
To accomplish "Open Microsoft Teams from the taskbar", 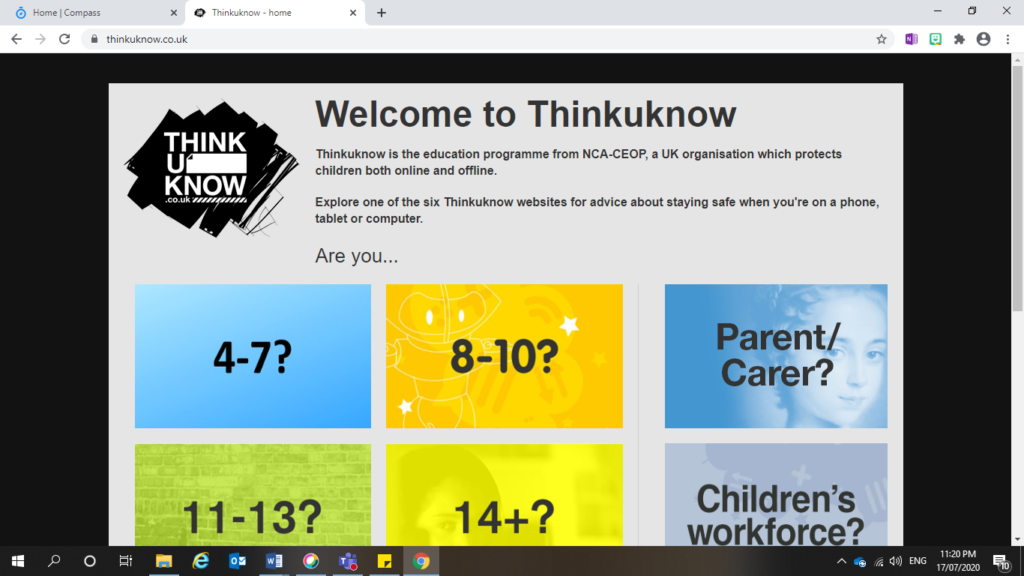I will [x=347, y=561].
